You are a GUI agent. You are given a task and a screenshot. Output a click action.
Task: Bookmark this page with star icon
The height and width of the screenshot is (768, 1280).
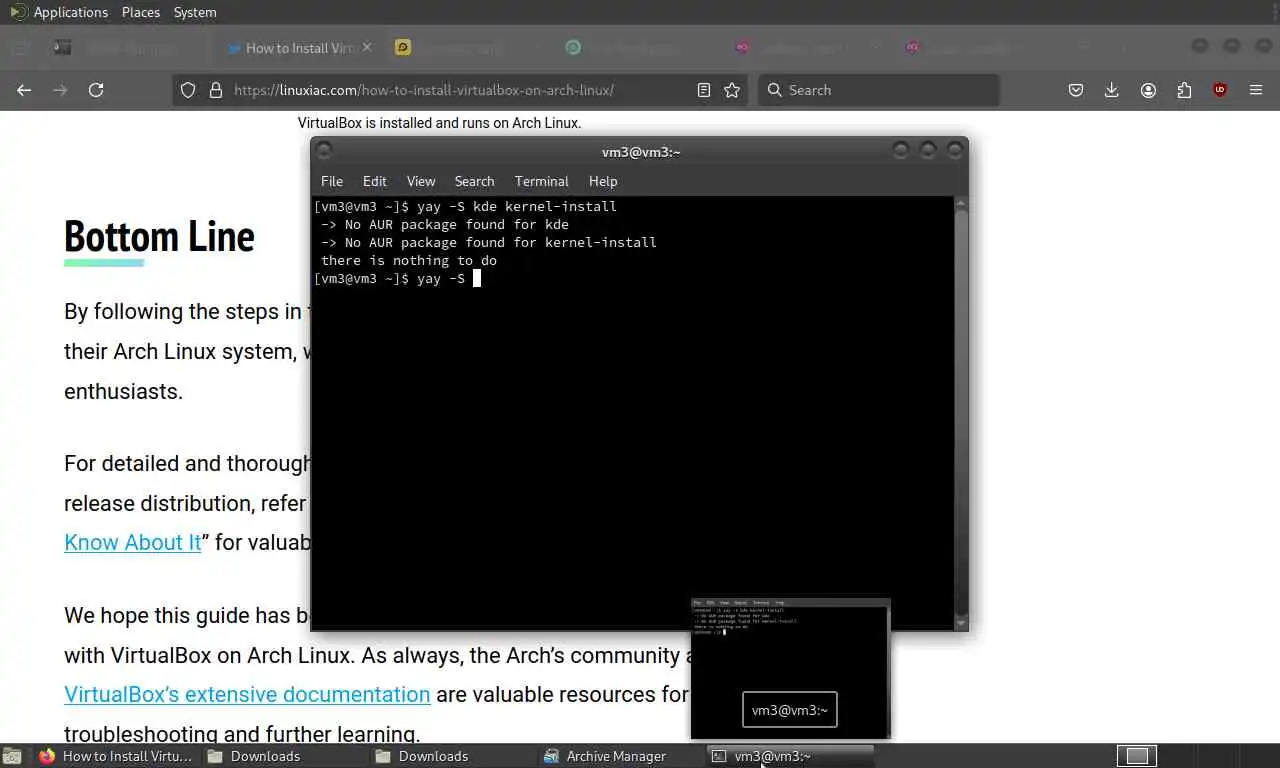(x=732, y=90)
